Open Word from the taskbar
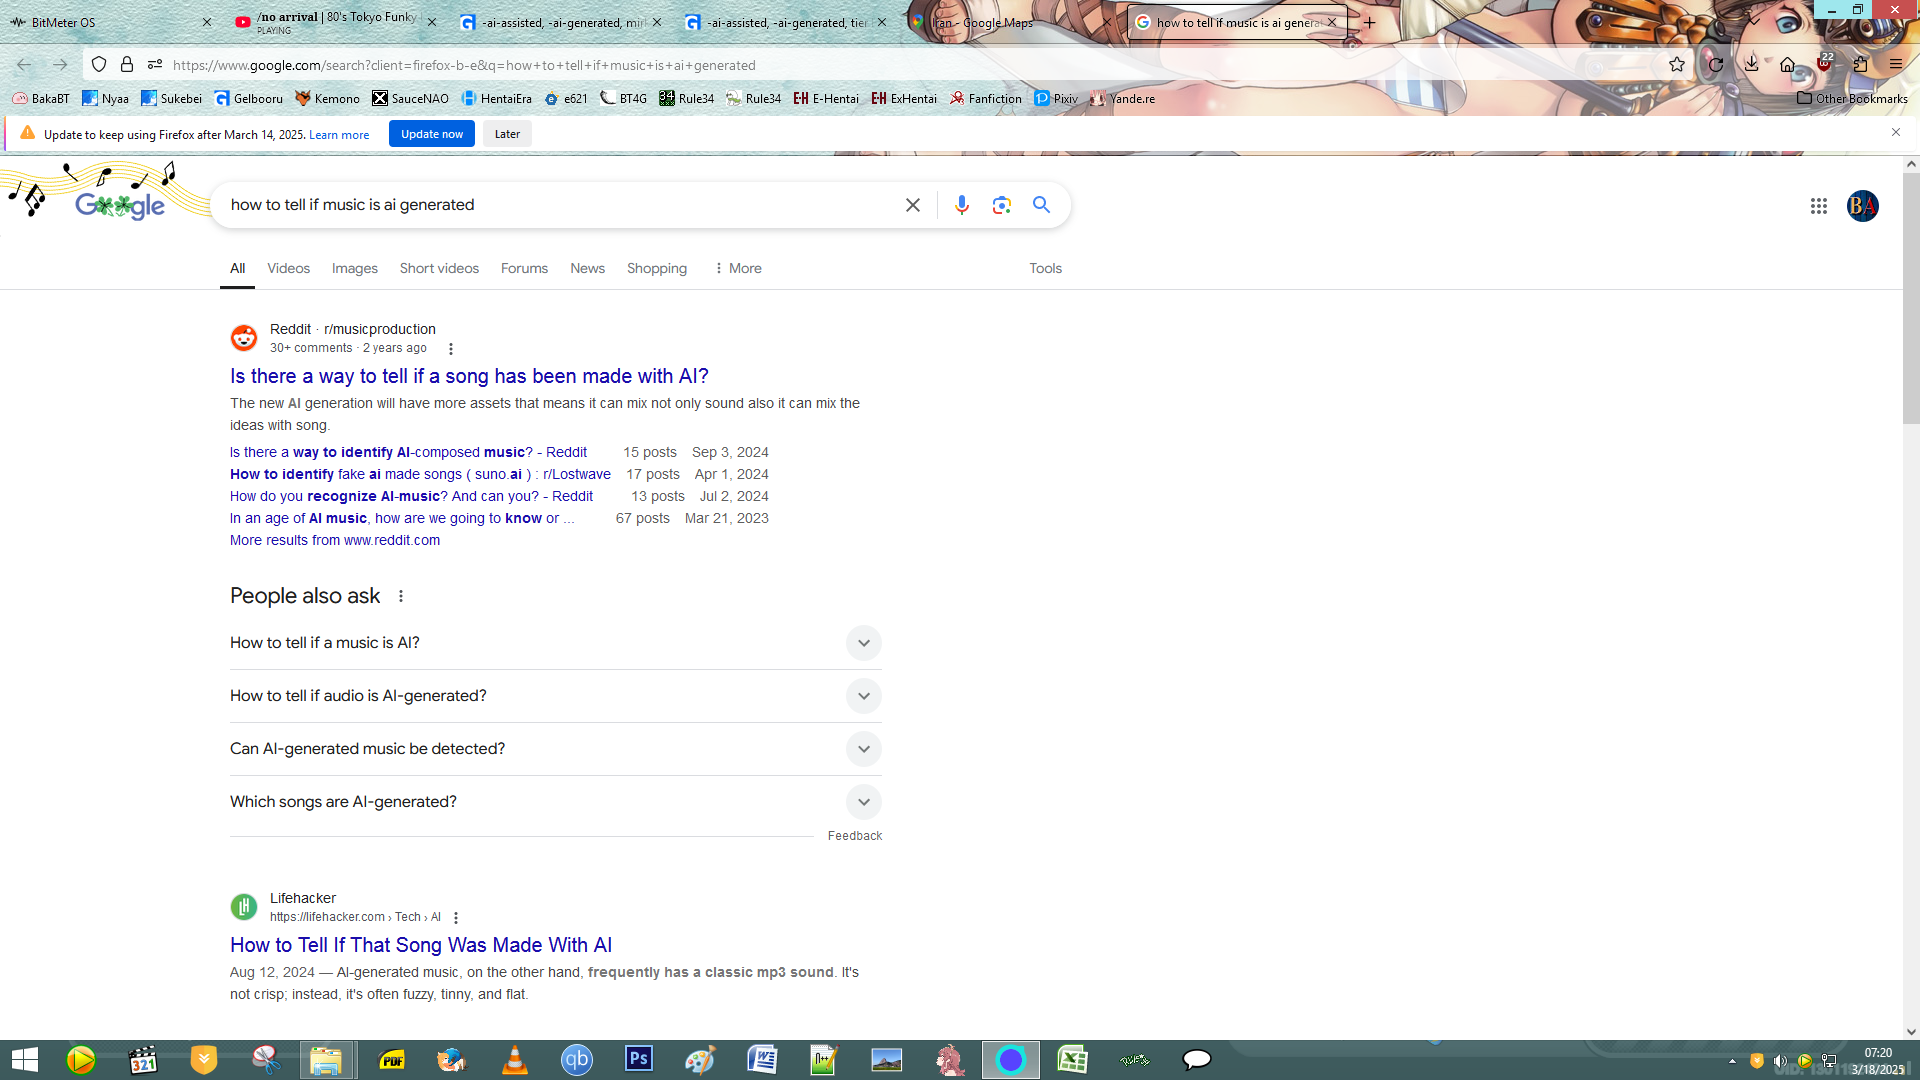The image size is (1920, 1080). pyautogui.click(x=763, y=1060)
